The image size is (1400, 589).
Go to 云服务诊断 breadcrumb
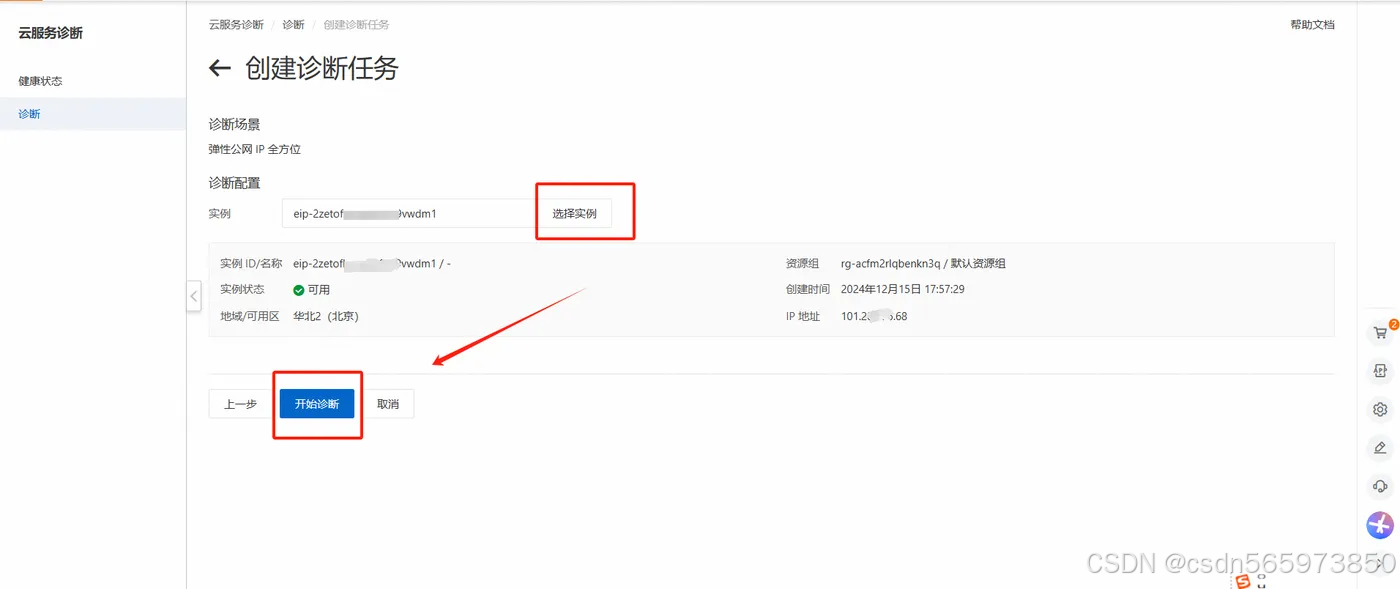236,24
